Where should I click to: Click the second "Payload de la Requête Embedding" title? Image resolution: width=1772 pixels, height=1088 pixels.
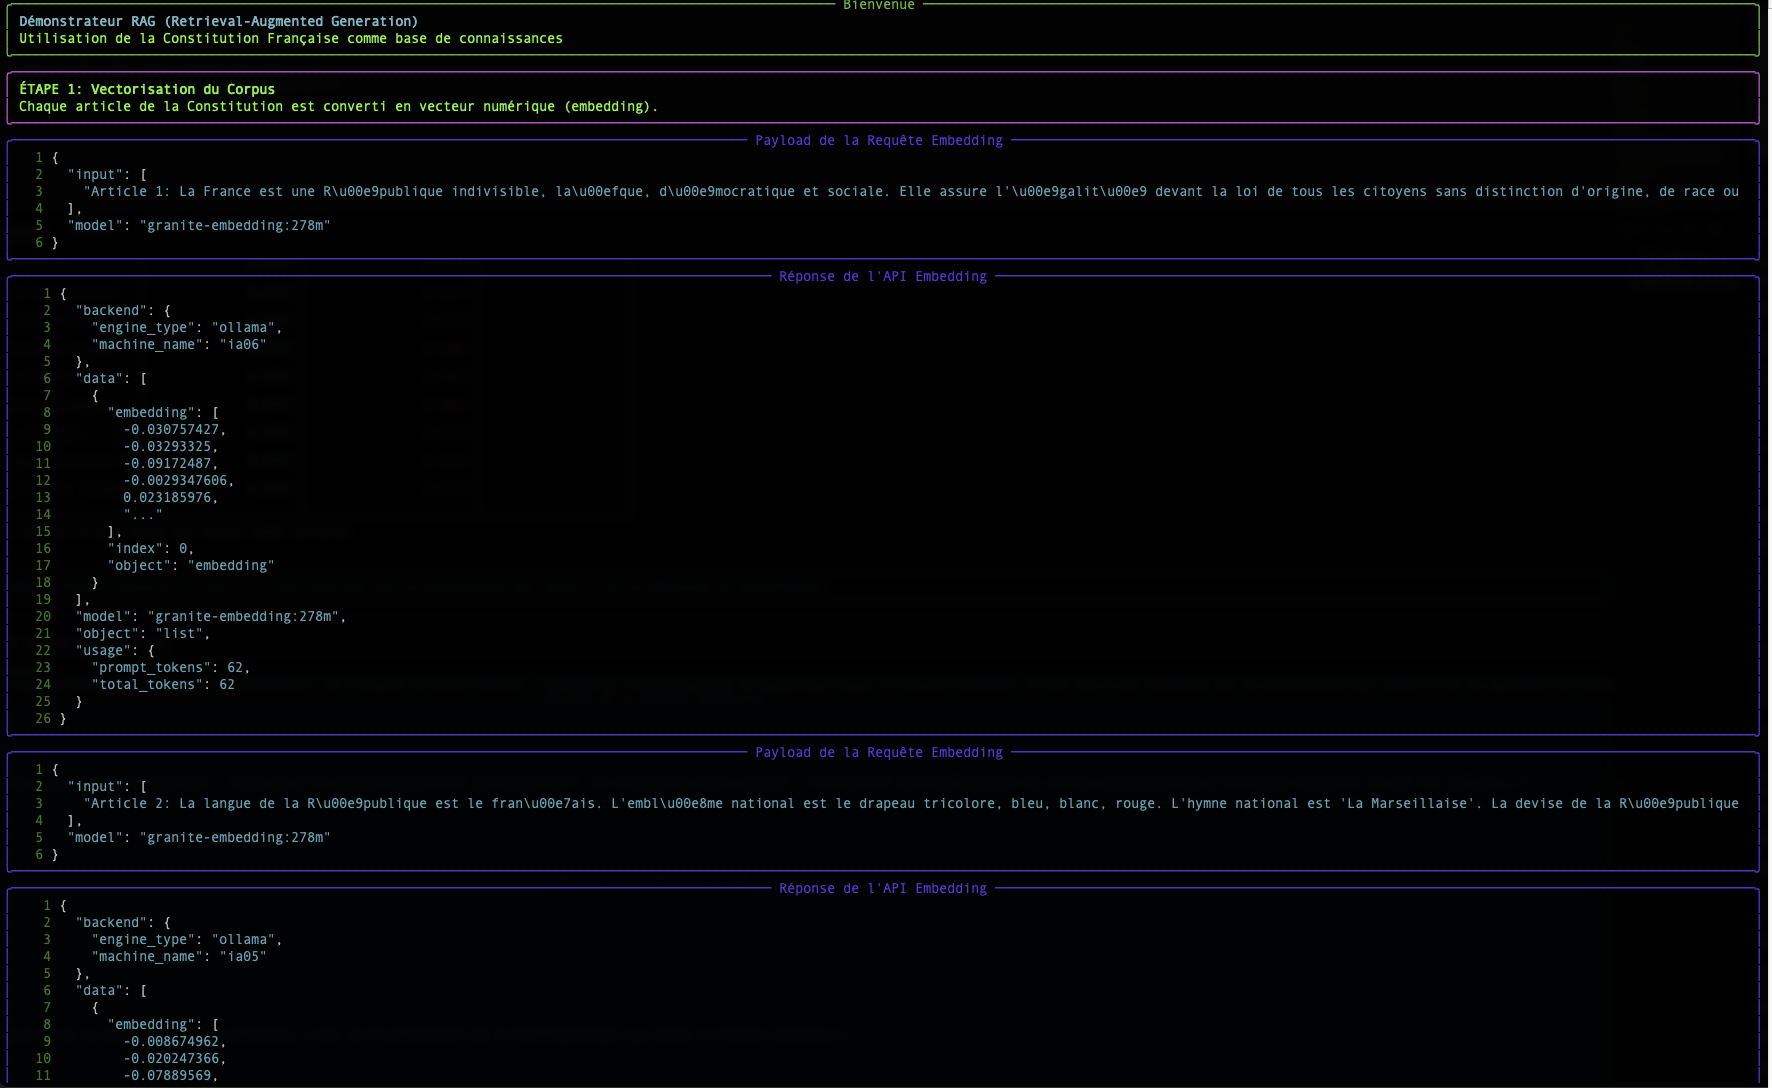[x=878, y=753]
